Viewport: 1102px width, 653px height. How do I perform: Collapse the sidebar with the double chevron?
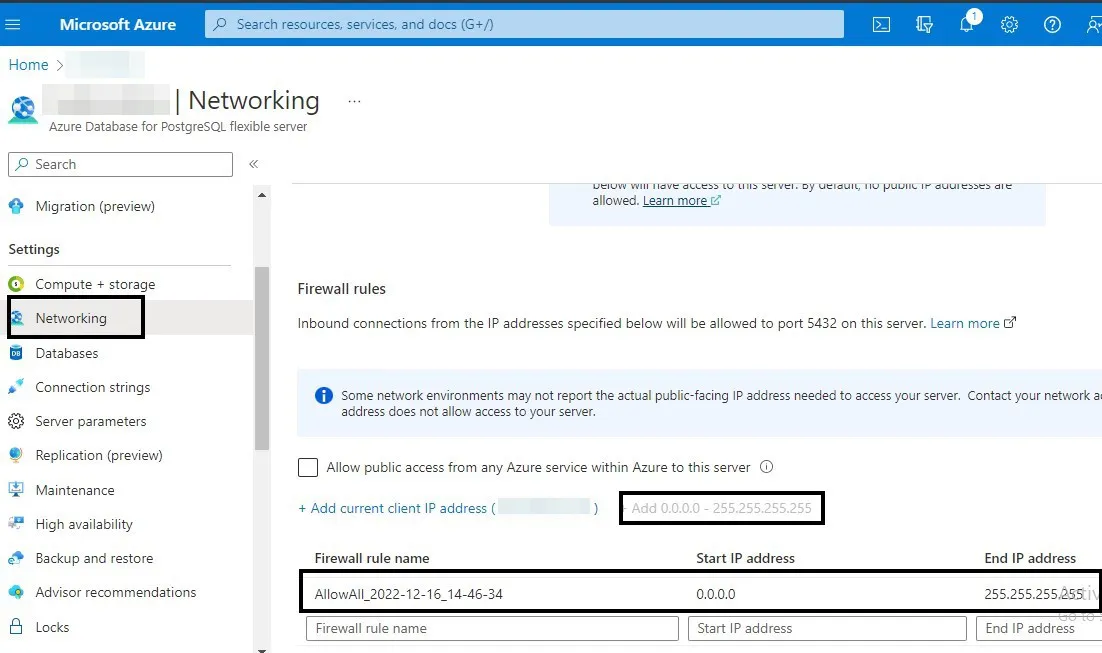(x=254, y=164)
